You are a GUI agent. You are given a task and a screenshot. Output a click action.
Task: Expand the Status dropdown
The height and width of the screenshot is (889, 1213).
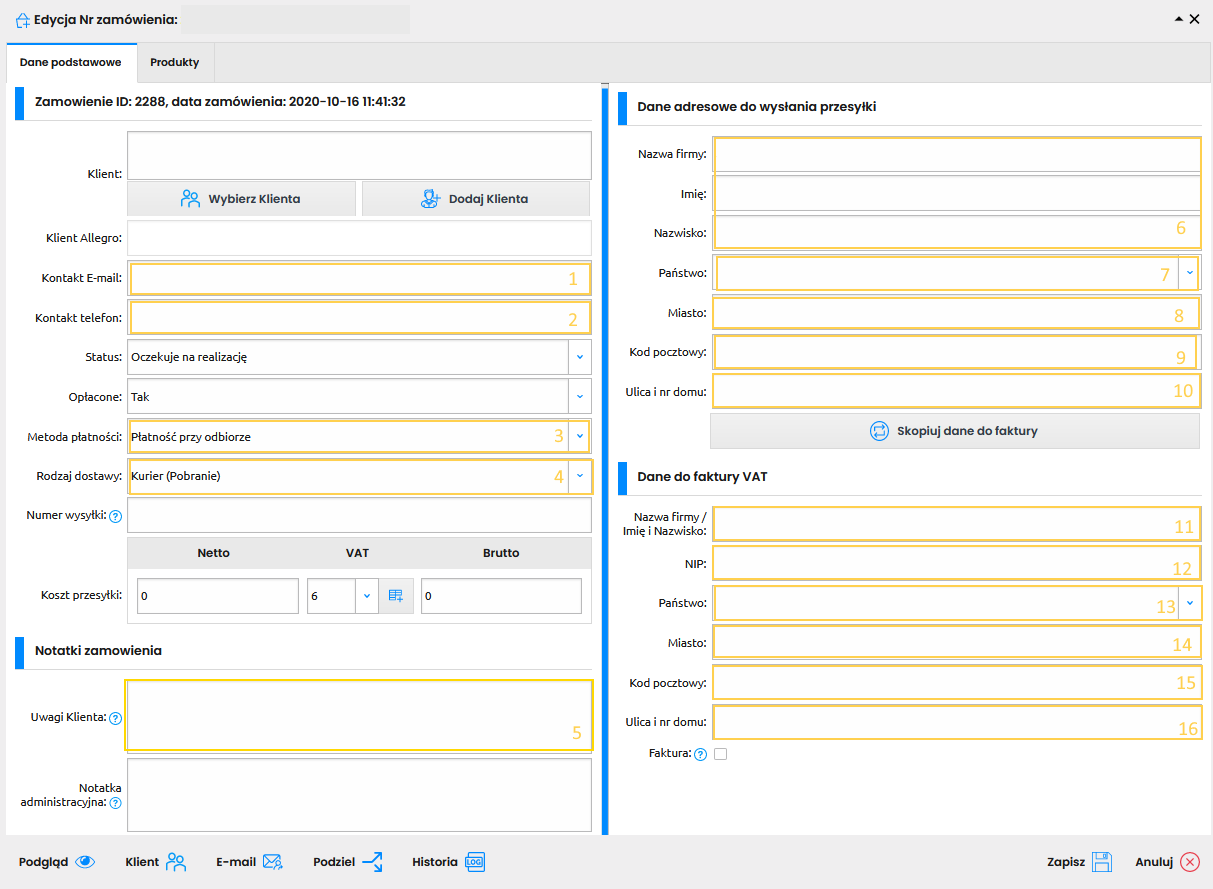pyautogui.click(x=579, y=357)
